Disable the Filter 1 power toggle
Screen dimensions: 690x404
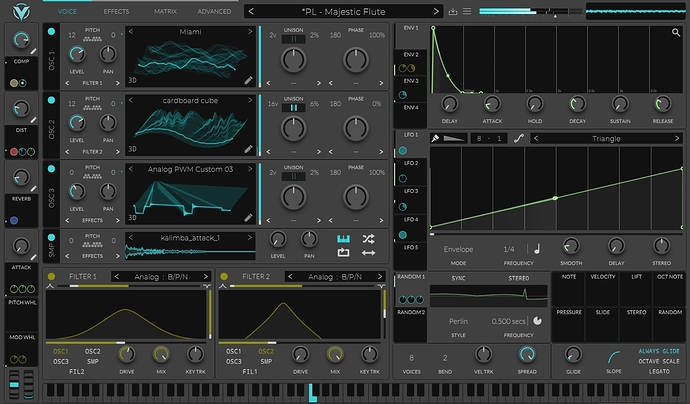pyautogui.click(x=52, y=277)
